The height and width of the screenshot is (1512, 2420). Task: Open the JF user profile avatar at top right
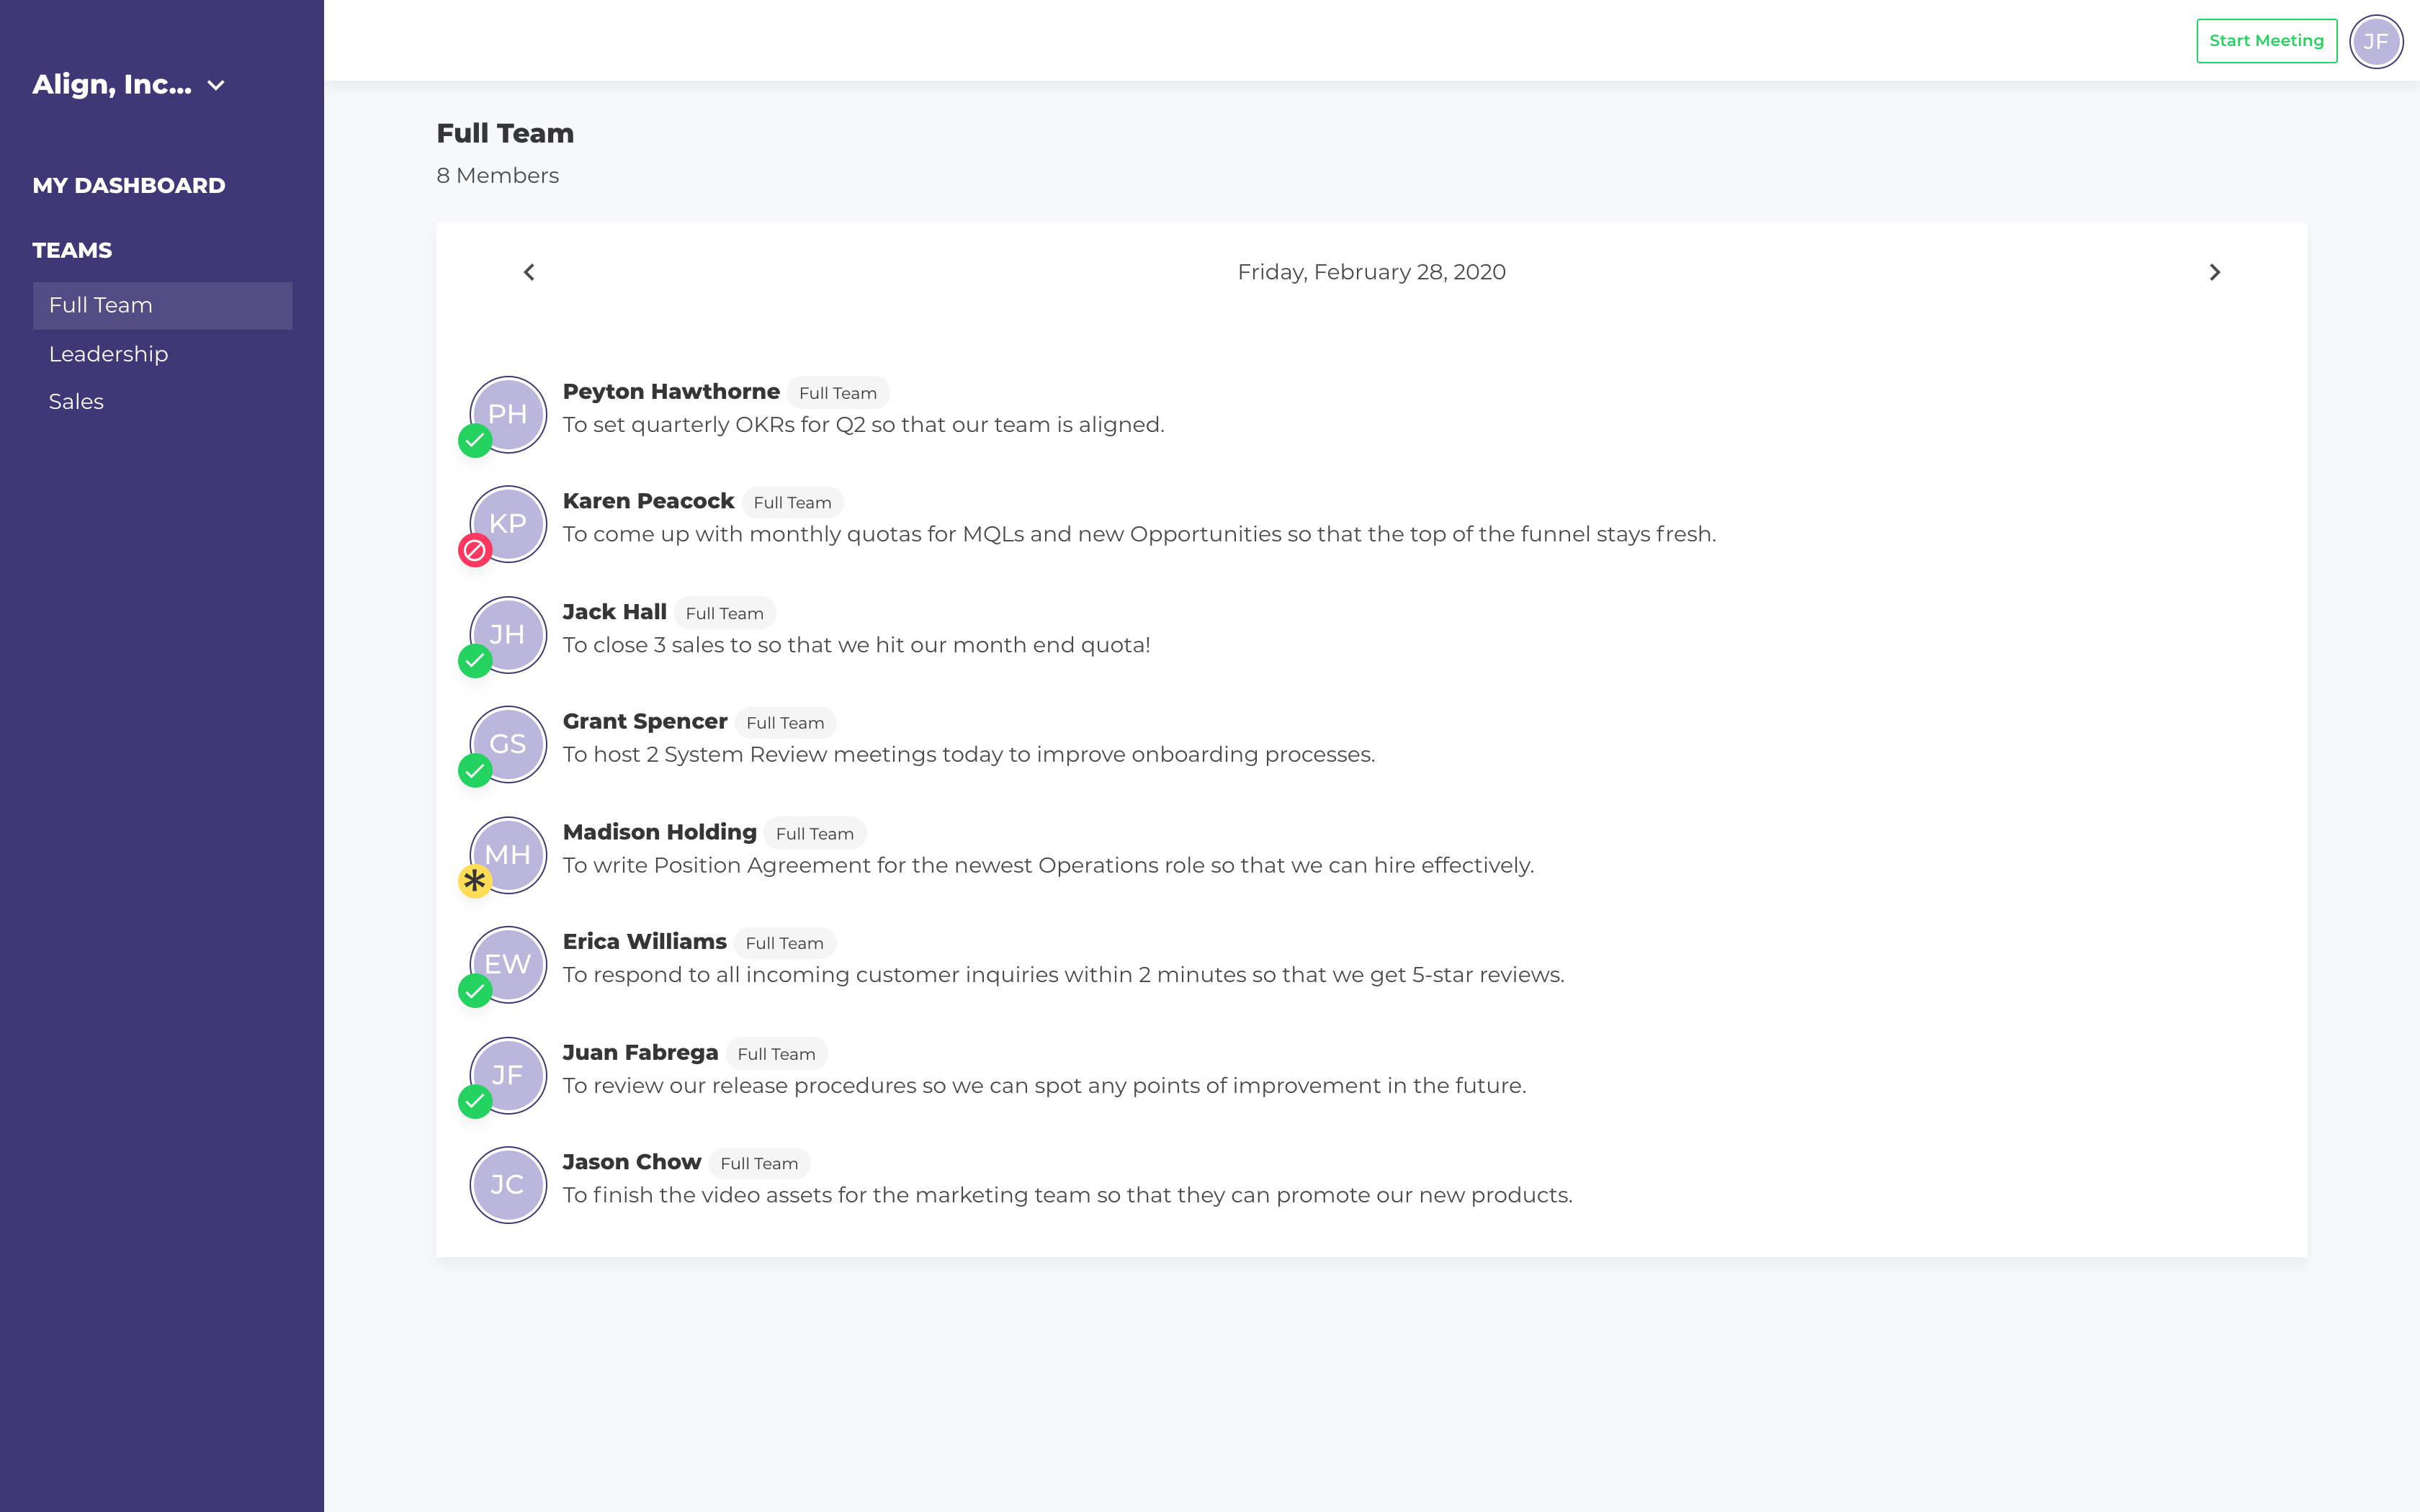2375,41
